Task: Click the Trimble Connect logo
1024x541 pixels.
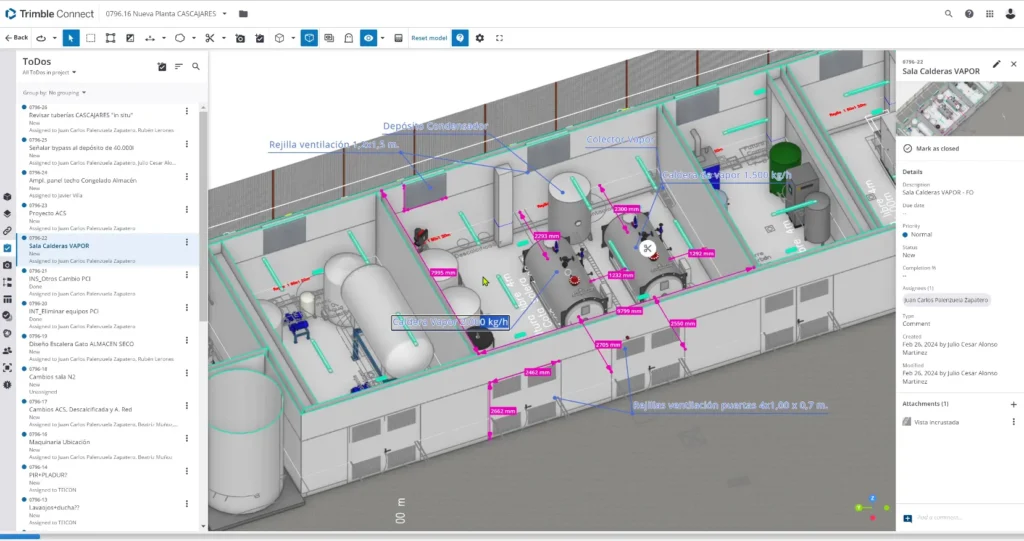Action: [50, 13]
